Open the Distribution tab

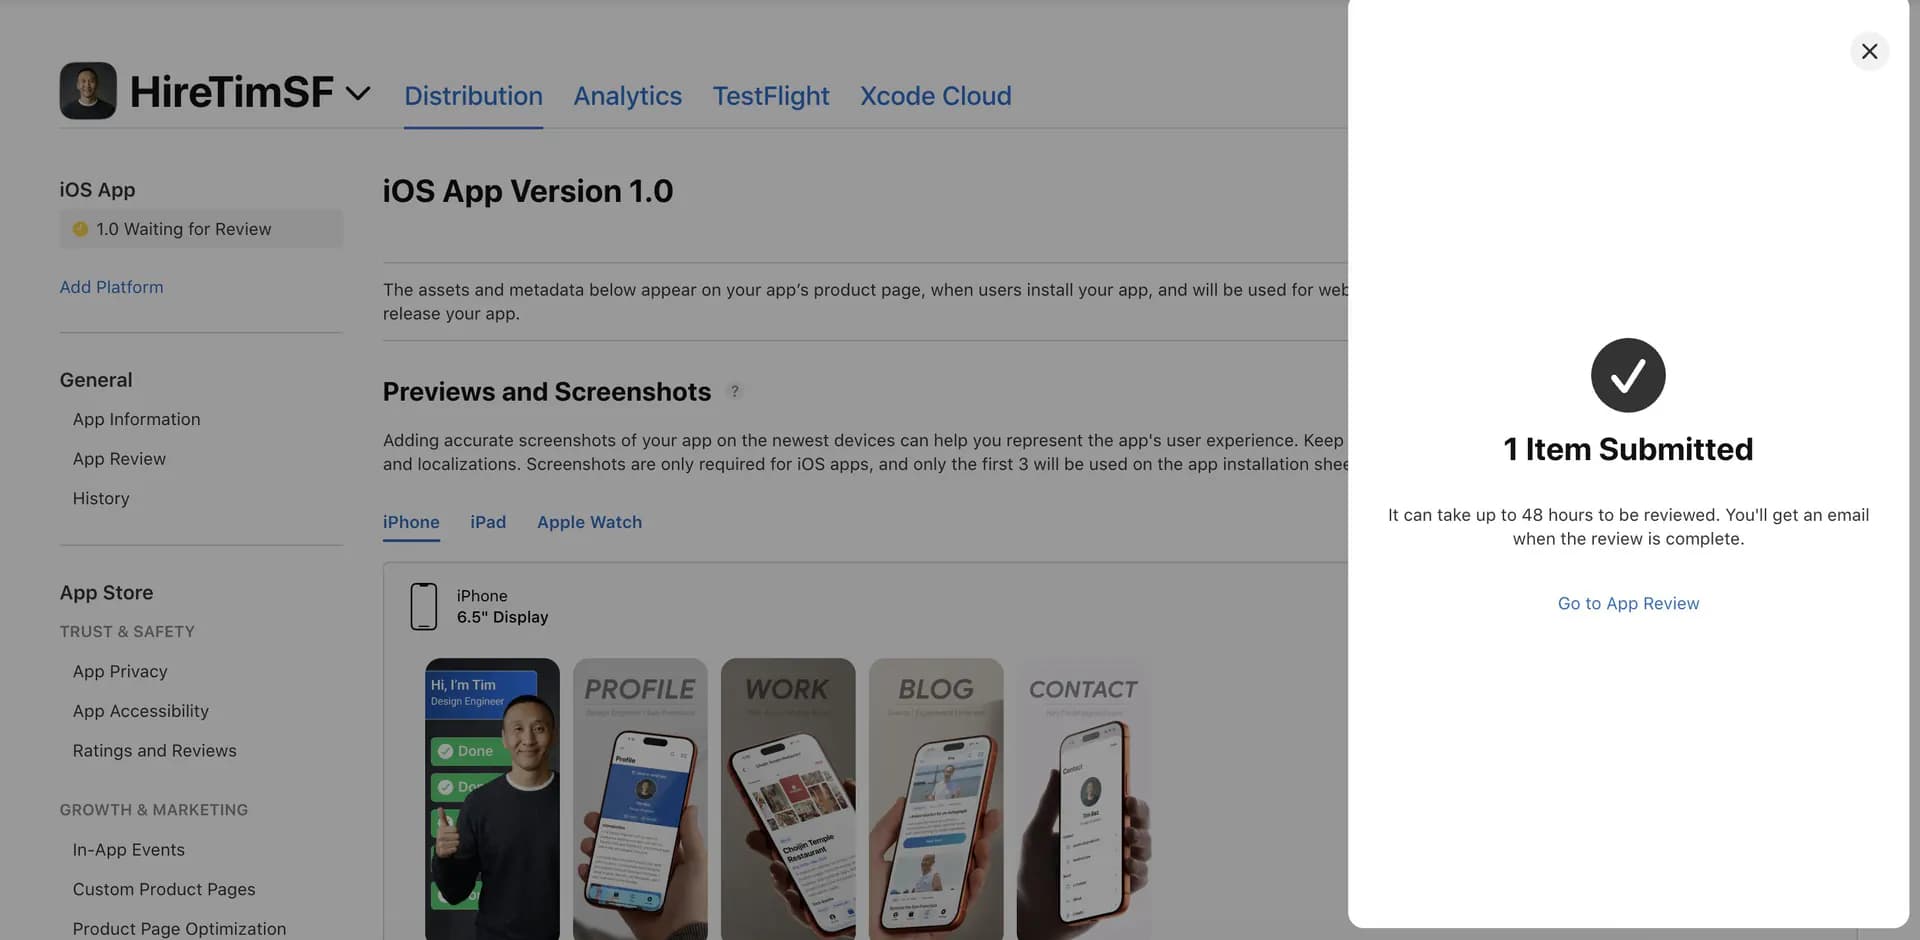pos(473,96)
